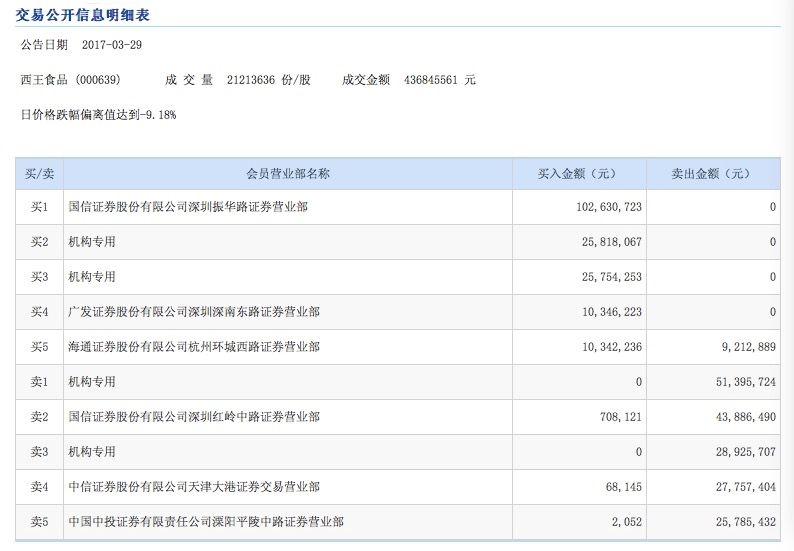Click the 买入金额（元） column header

[x=579, y=174]
